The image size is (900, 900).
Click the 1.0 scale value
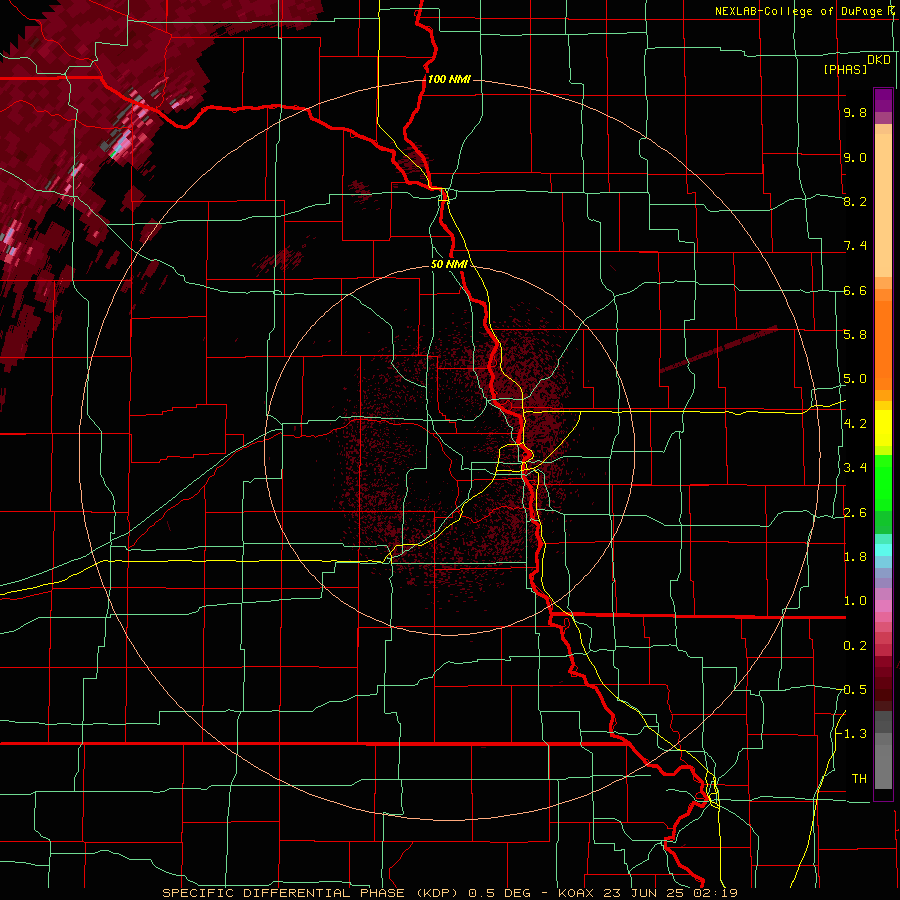[855, 600]
